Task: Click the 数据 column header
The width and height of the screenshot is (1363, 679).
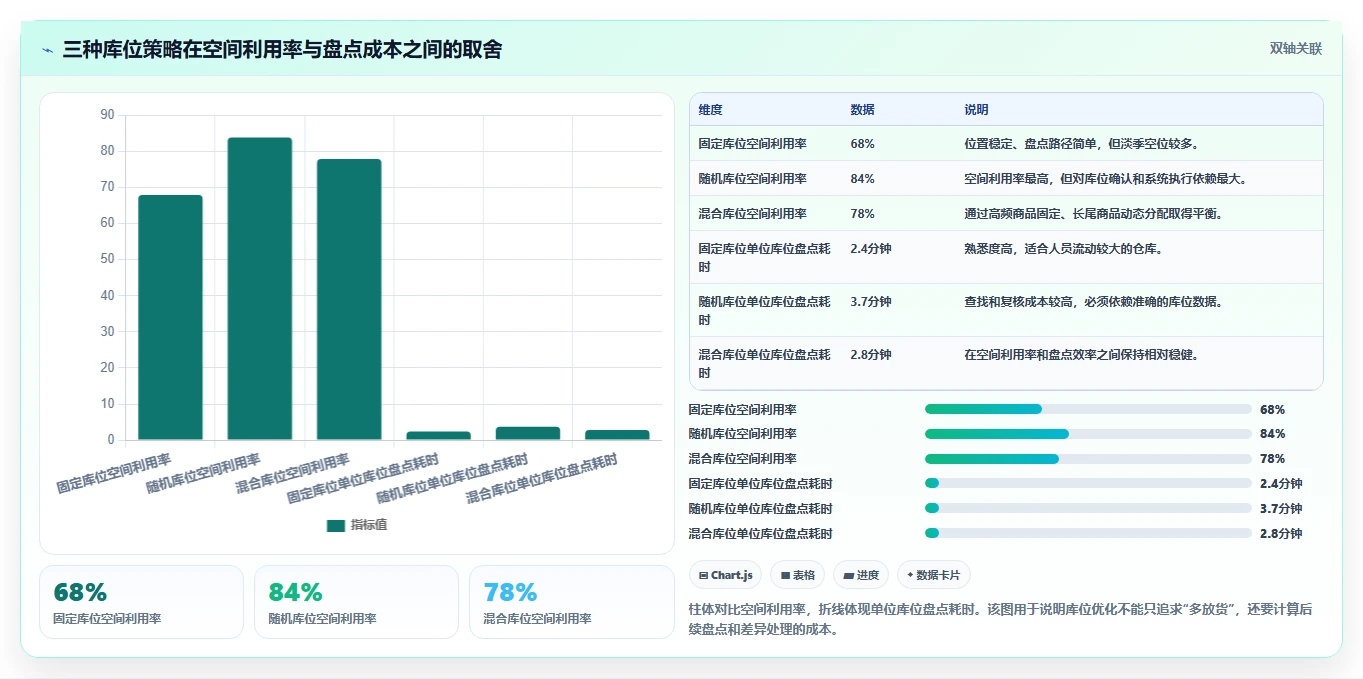Action: click(863, 110)
